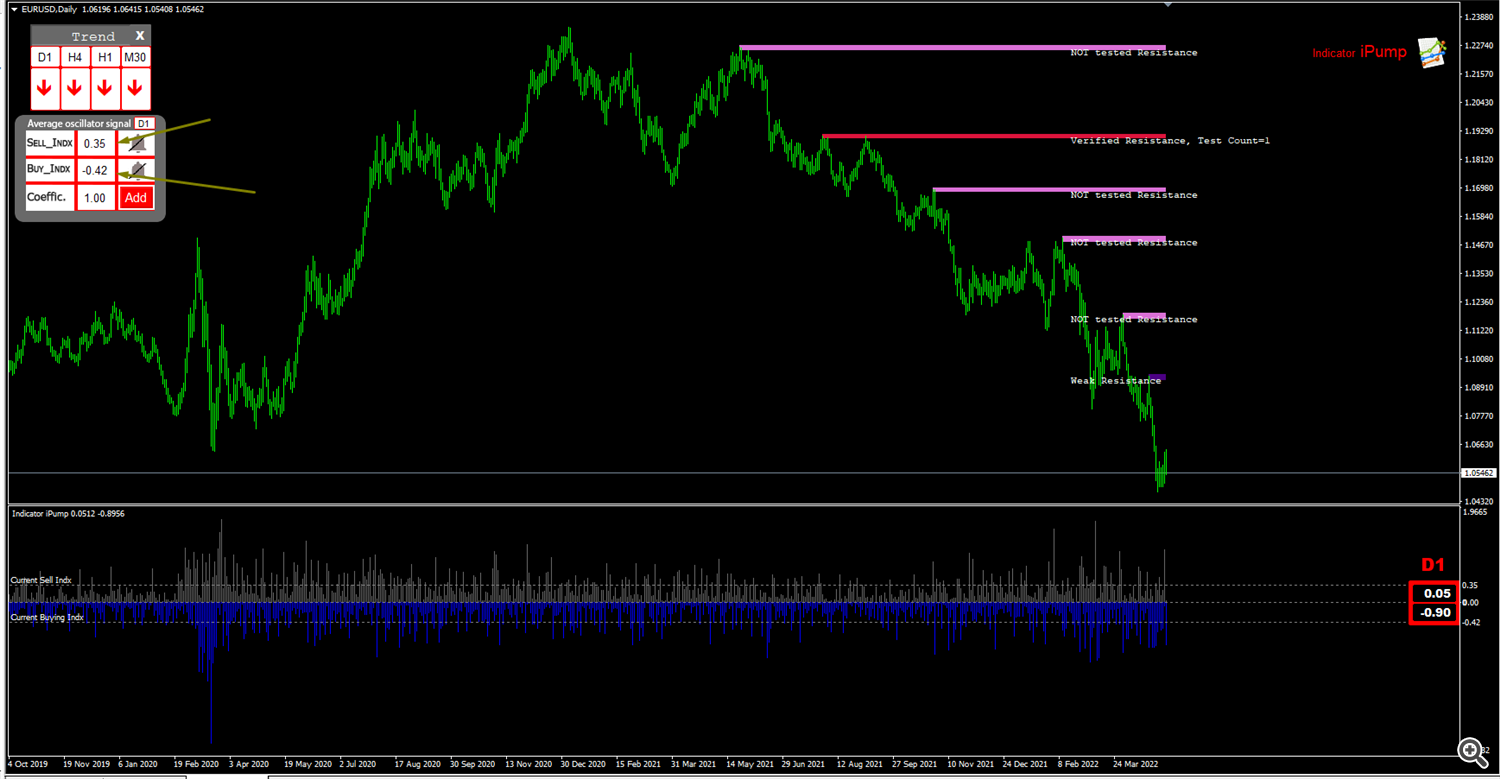Toggle the Buy_Indx alert bell

click(136, 170)
